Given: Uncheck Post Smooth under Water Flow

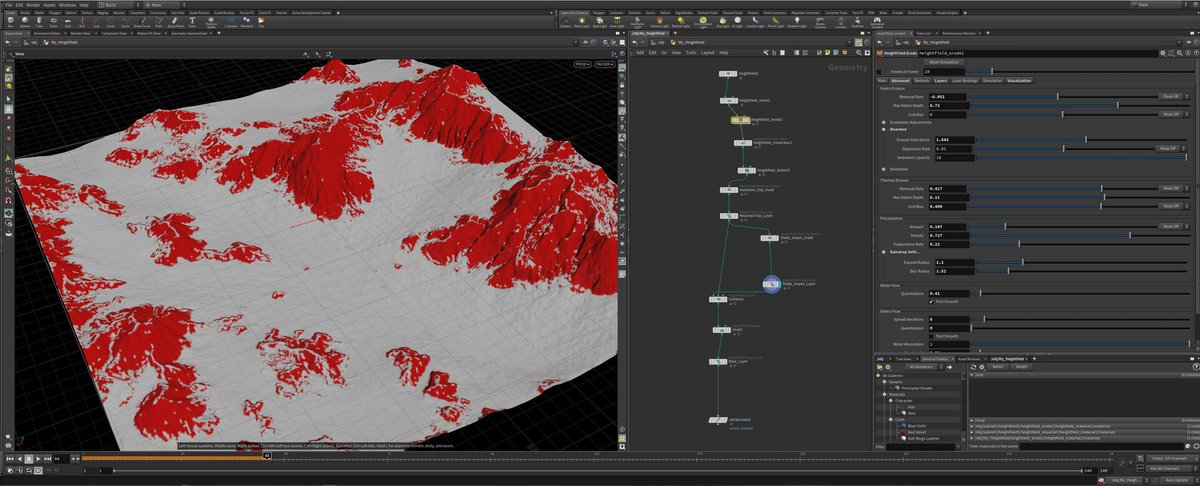Looking at the screenshot, I should 932,301.
